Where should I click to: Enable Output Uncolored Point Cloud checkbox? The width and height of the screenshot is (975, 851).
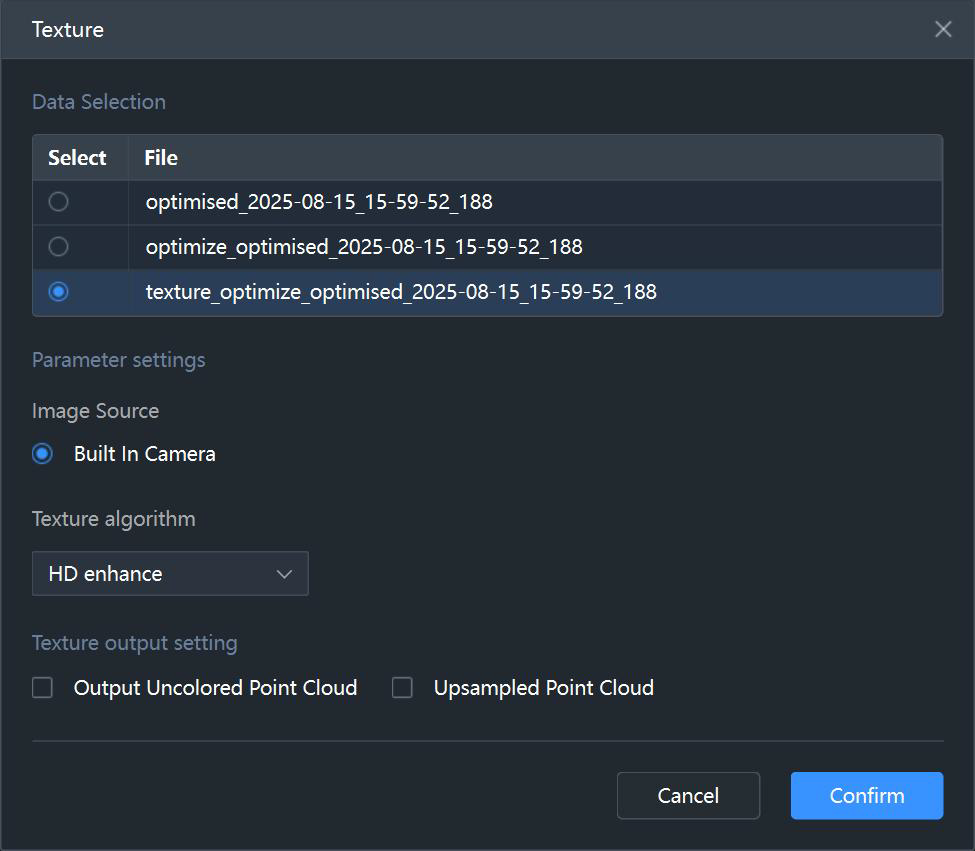tap(42, 688)
